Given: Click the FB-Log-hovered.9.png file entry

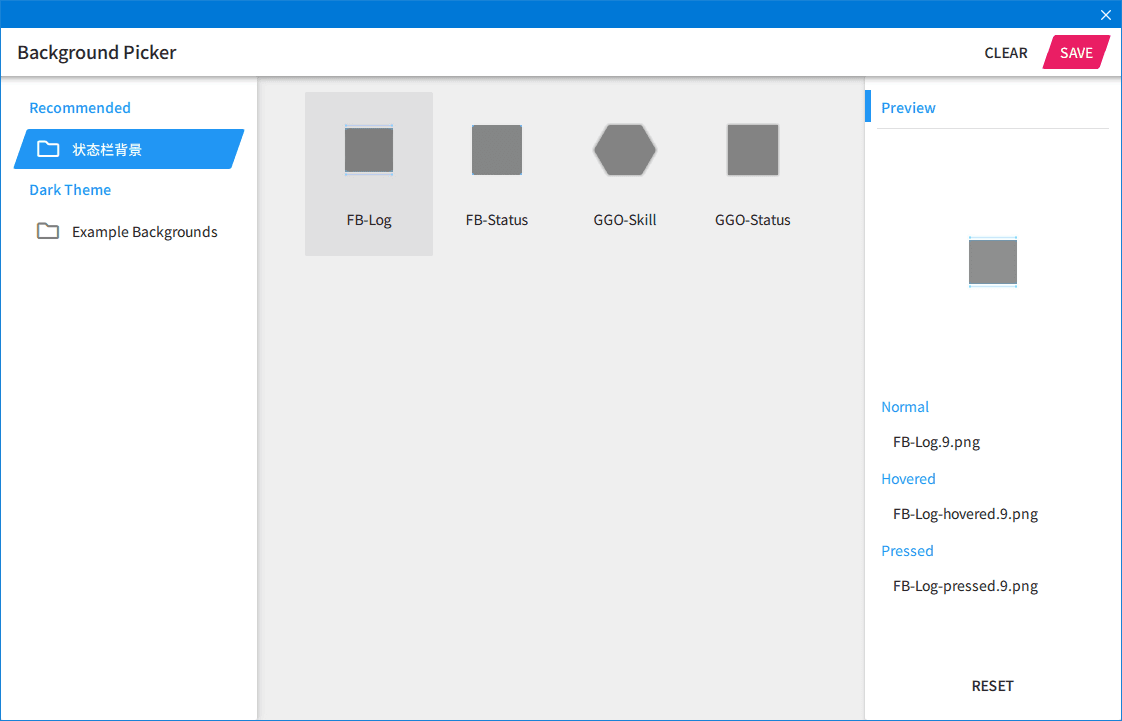Looking at the screenshot, I should click(x=965, y=514).
